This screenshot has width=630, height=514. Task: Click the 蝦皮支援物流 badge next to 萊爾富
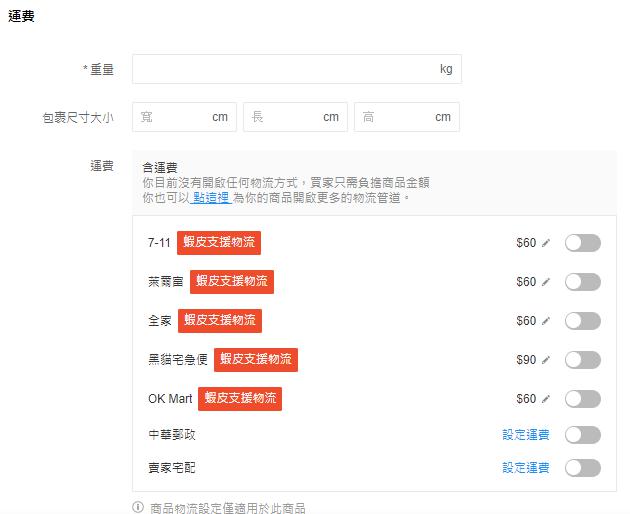click(232, 282)
